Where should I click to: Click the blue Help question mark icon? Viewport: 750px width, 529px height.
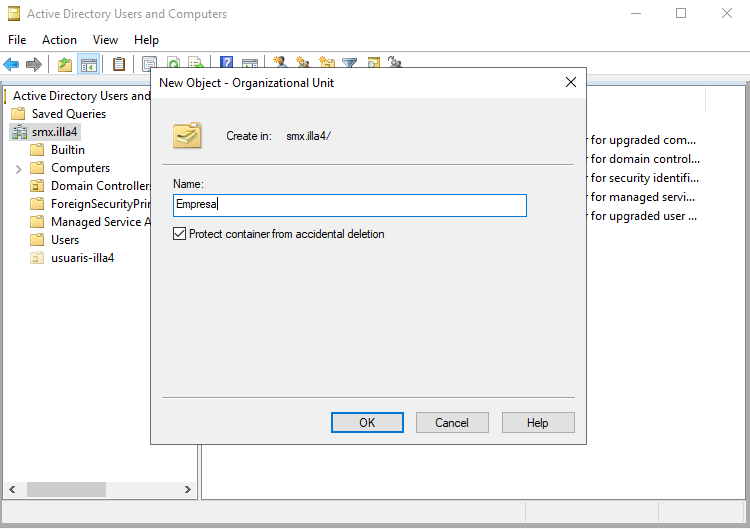pyautogui.click(x=227, y=65)
